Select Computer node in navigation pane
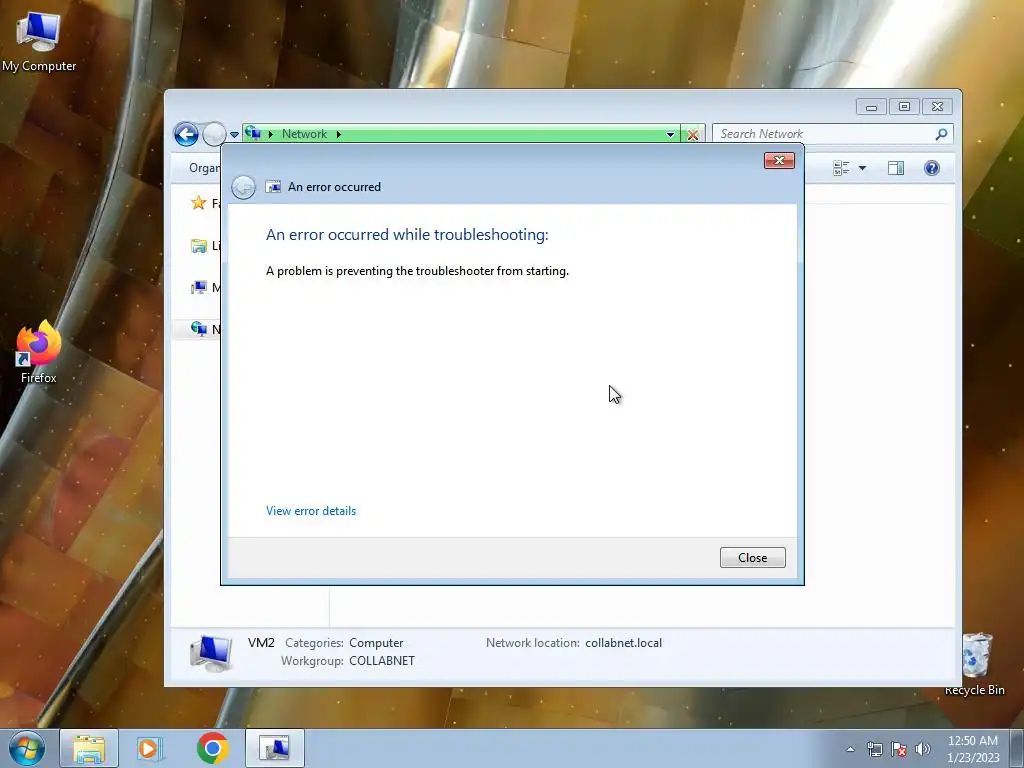Viewport: 1024px width, 768px height. click(199, 287)
